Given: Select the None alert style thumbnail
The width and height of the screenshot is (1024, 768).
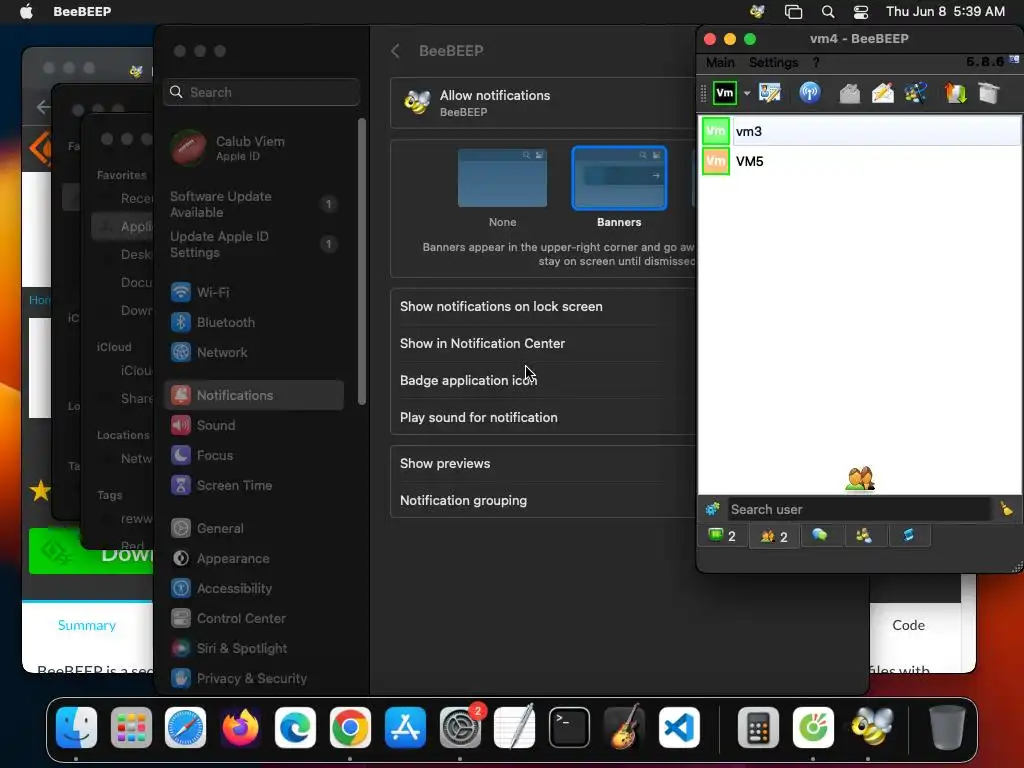Looking at the screenshot, I should tap(502, 178).
